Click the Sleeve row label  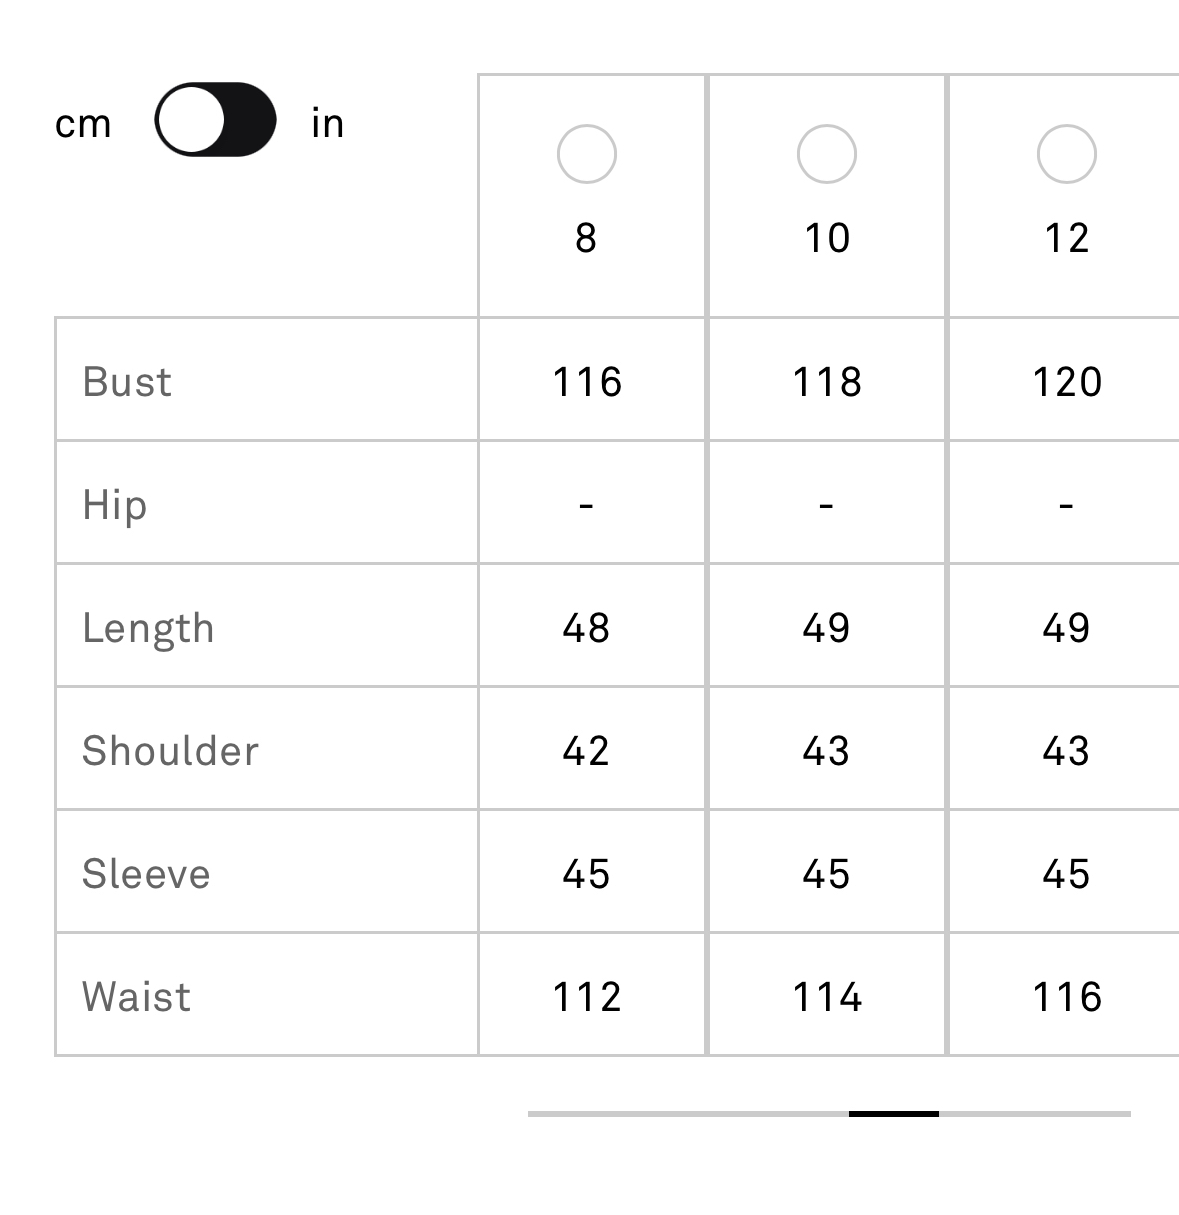click(146, 874)
